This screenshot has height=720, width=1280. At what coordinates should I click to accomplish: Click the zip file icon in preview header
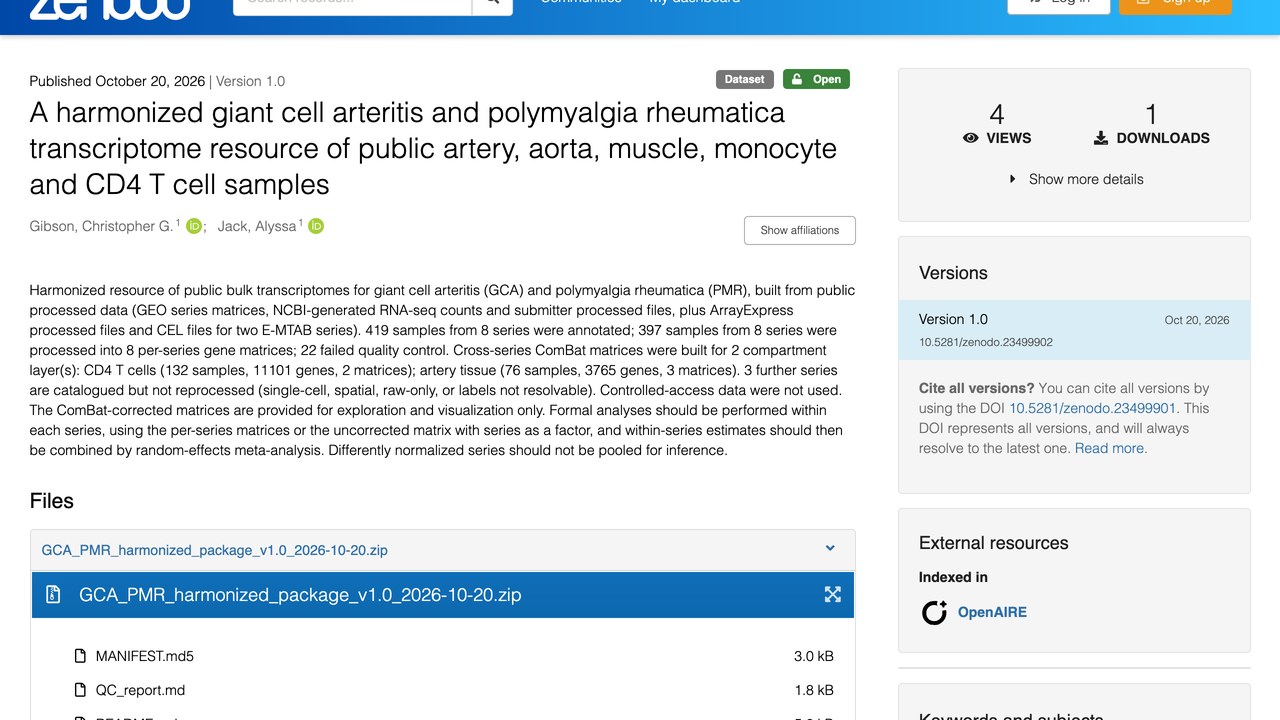54,595
